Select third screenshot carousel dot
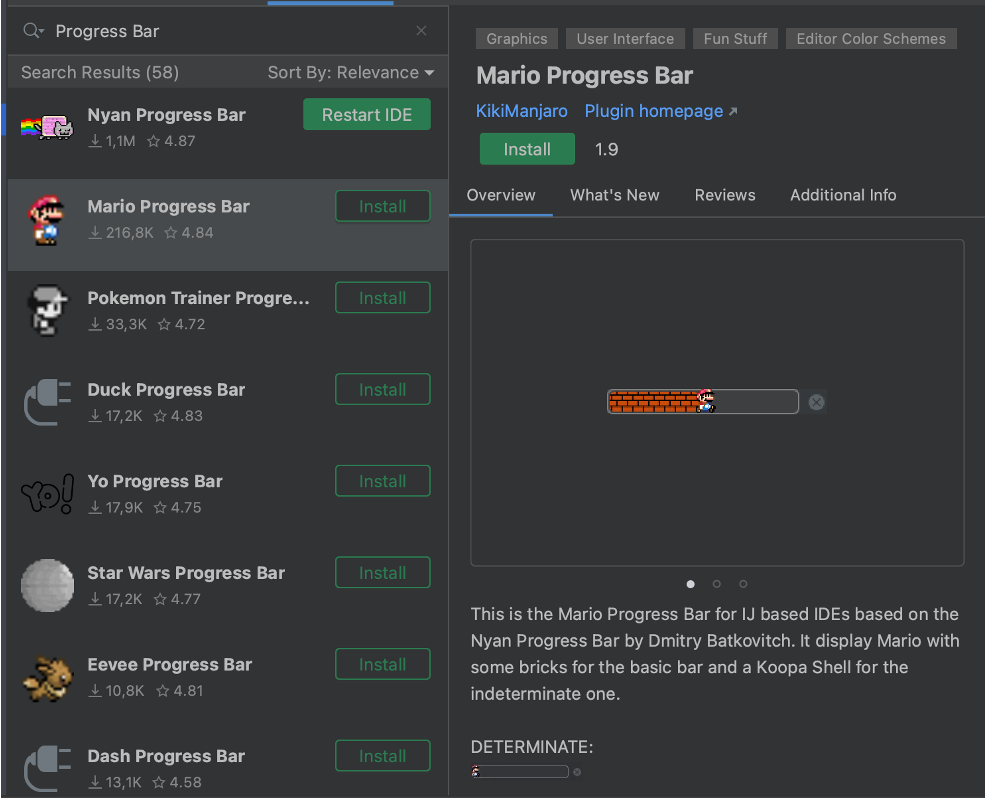The image size is (986, 798). coord(743,584)
